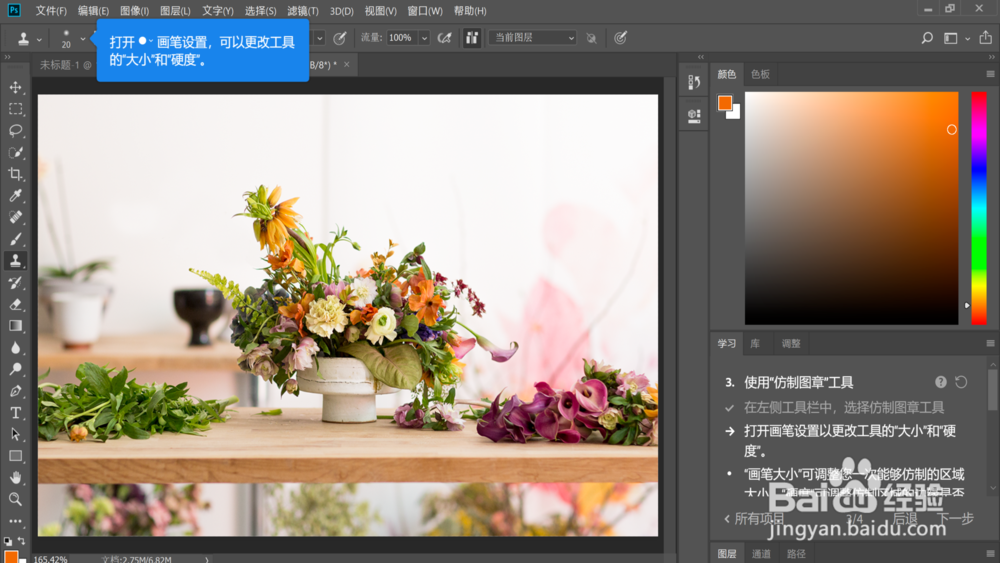Switch to the 调整 tab
Screen dimensions: 1000x563
click(791, 343)
